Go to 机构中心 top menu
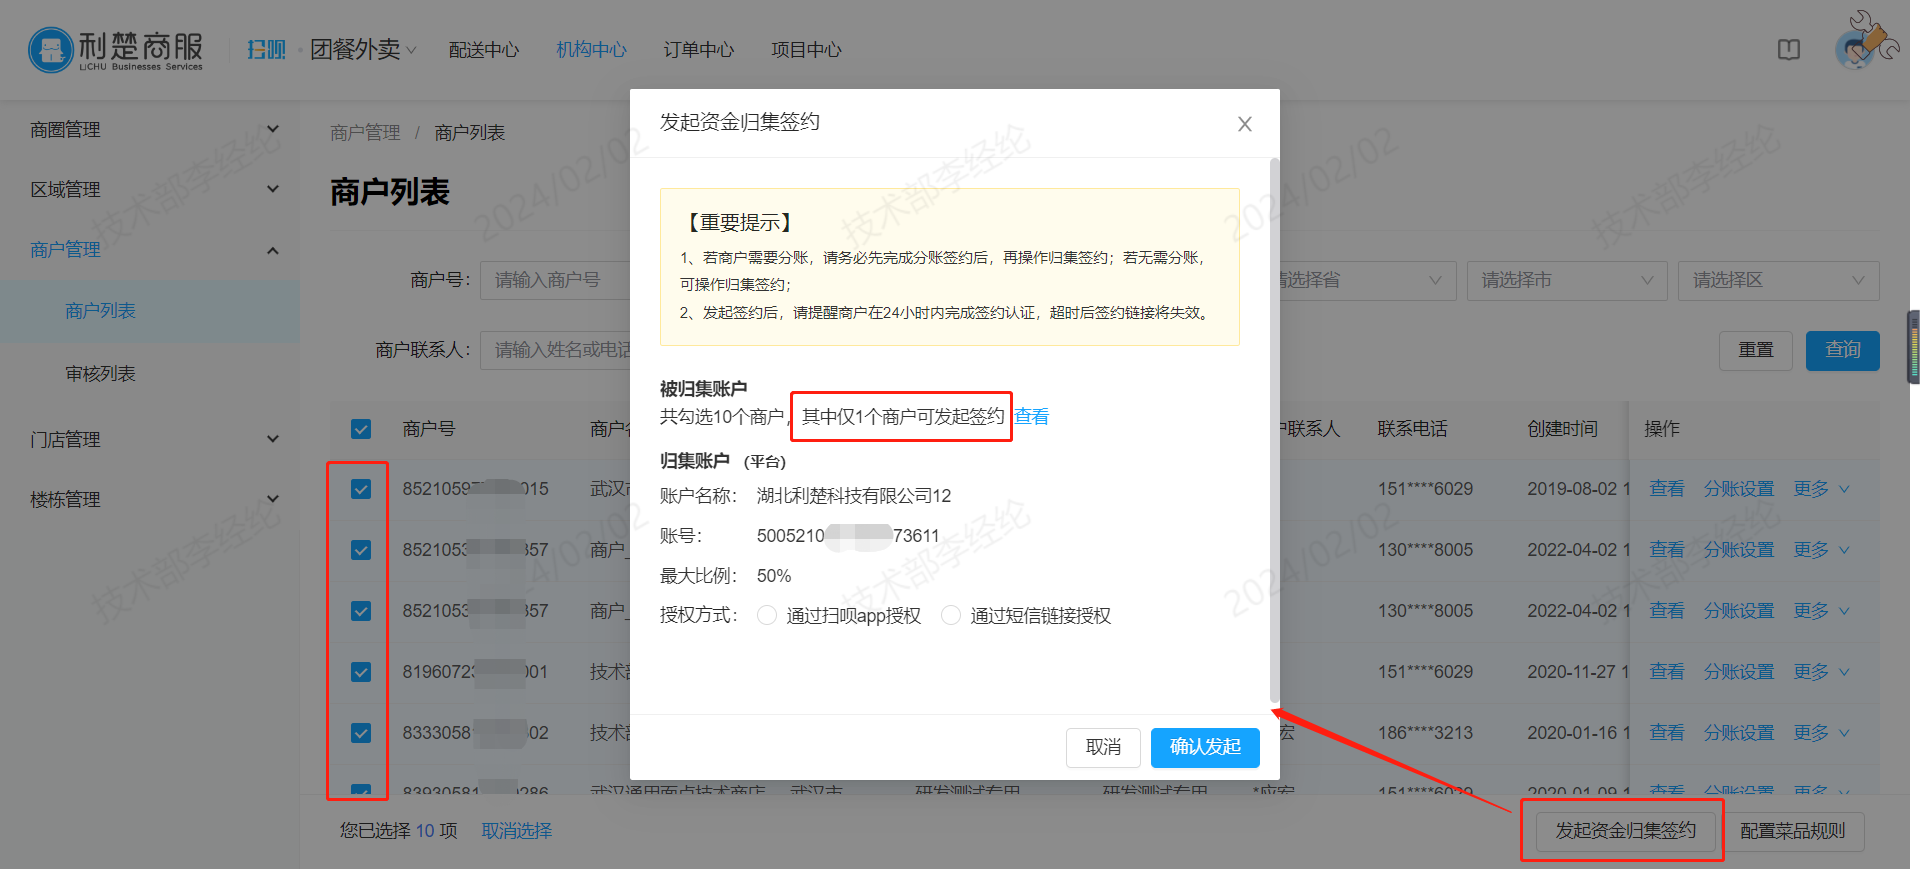This screenshot has height=869, width=1920. 591,50
